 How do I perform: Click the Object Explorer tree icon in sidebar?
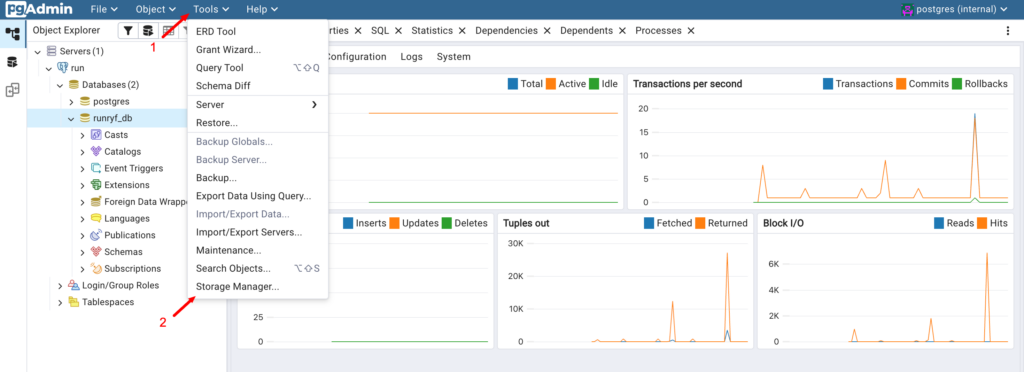(x=12, y=33)
